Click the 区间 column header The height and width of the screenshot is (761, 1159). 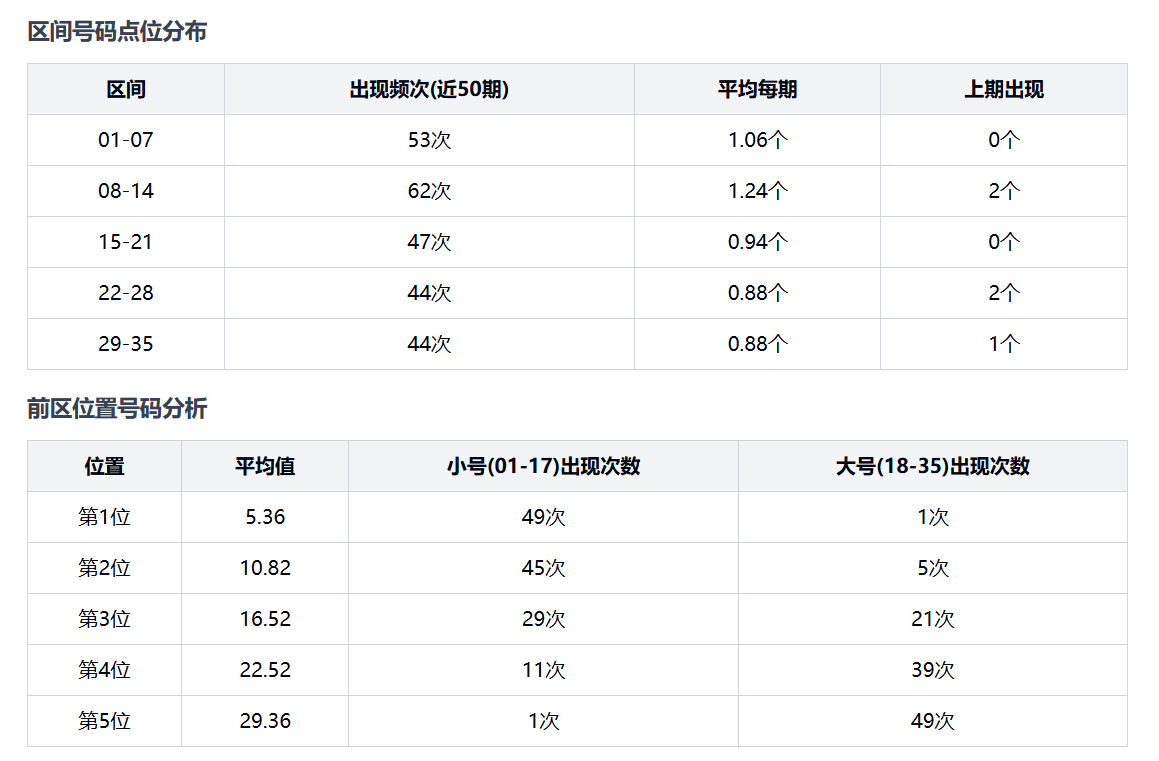tap(126, 89)
